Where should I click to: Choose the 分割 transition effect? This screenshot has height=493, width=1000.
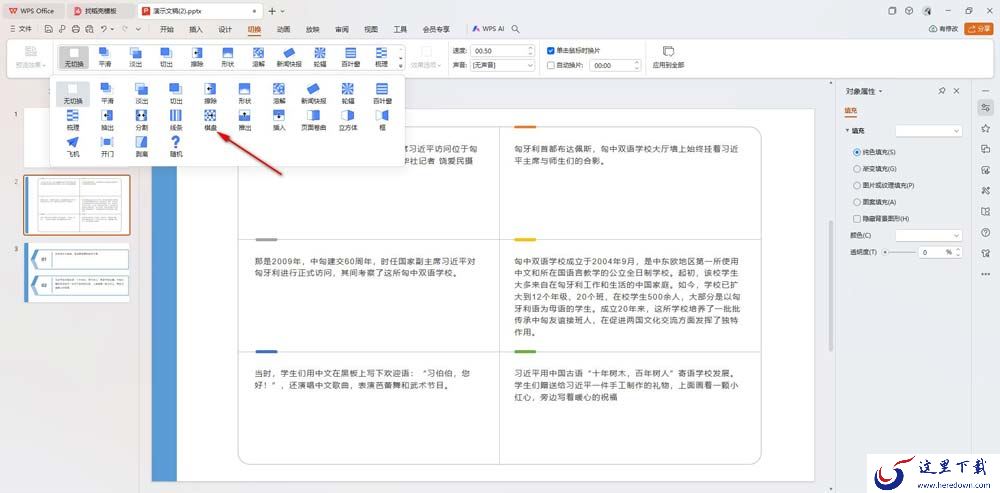142,119
